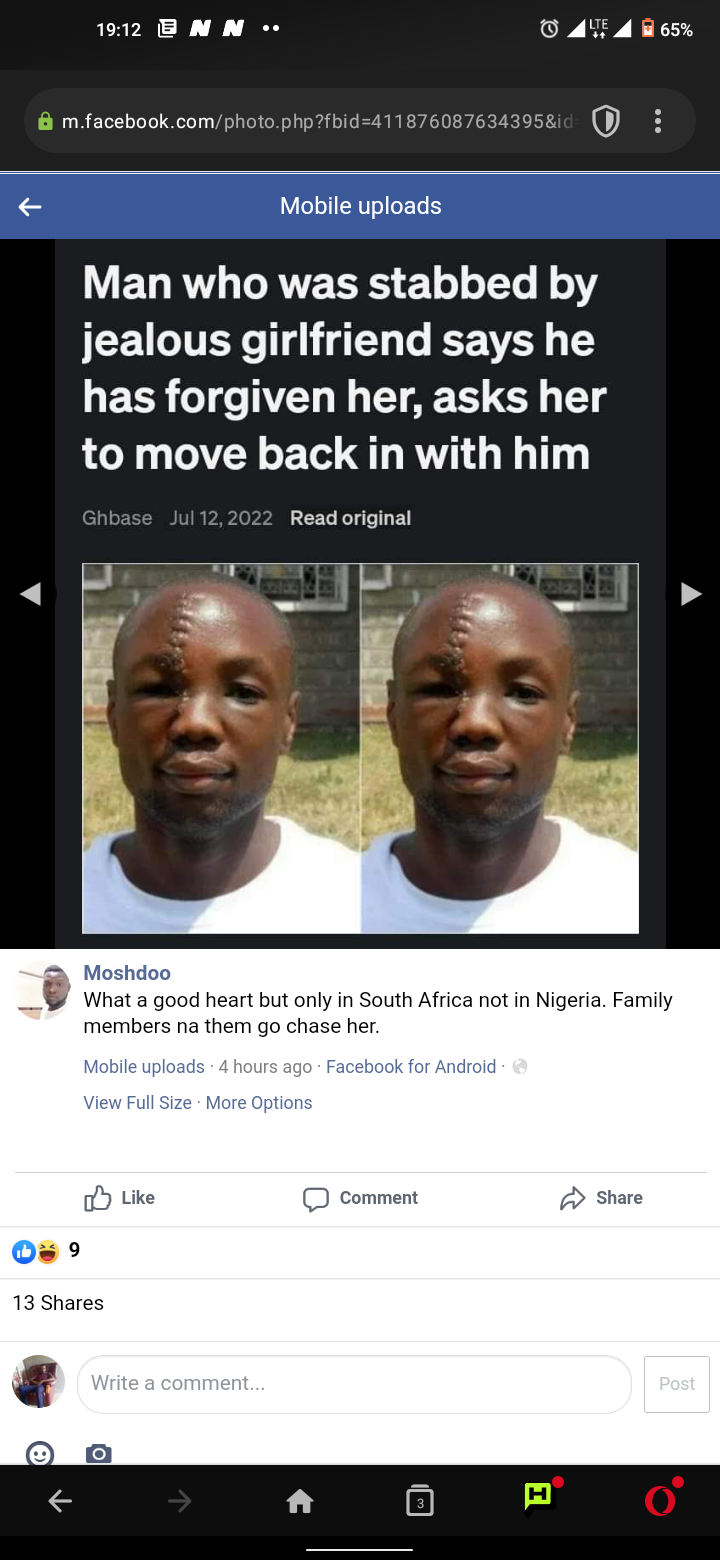This screenshot has width=720, height=1560.
Task: Navigate back with browser bottom arrow
Action: [x=60, y=1500]
